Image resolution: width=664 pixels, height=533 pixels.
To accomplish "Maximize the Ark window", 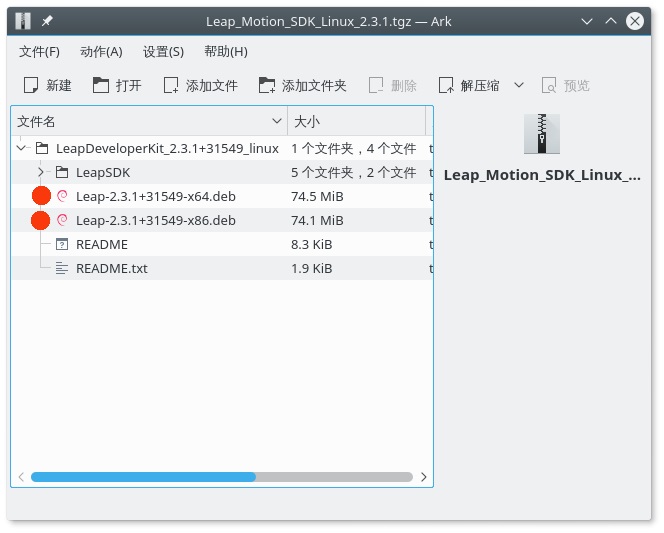I will [611, 21].
